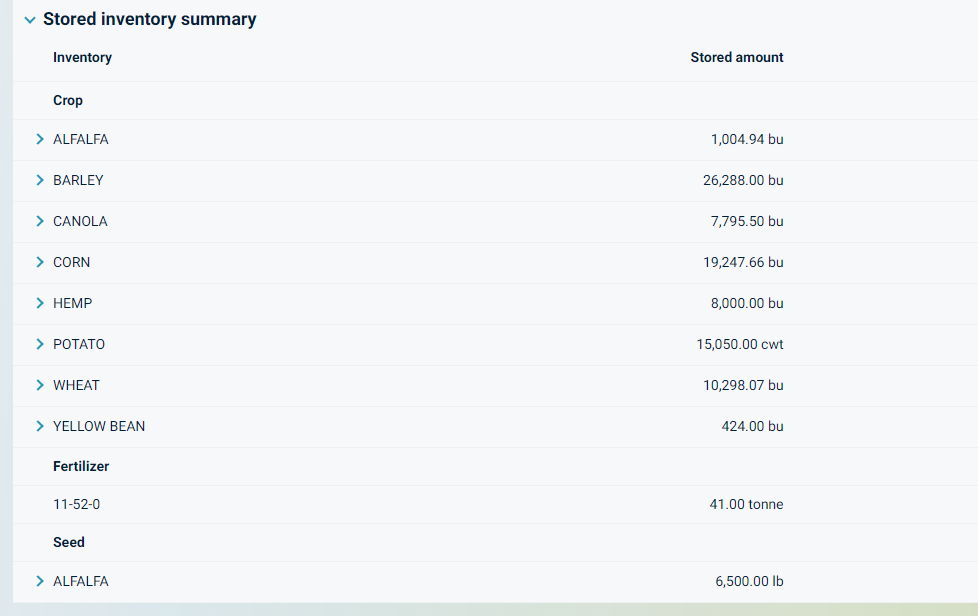The width and height of the screenshot is (978, 616).
Task: Click the 41.00 tonne fertilizer amount
Action: pyautogui.click(x=746, y=505)
